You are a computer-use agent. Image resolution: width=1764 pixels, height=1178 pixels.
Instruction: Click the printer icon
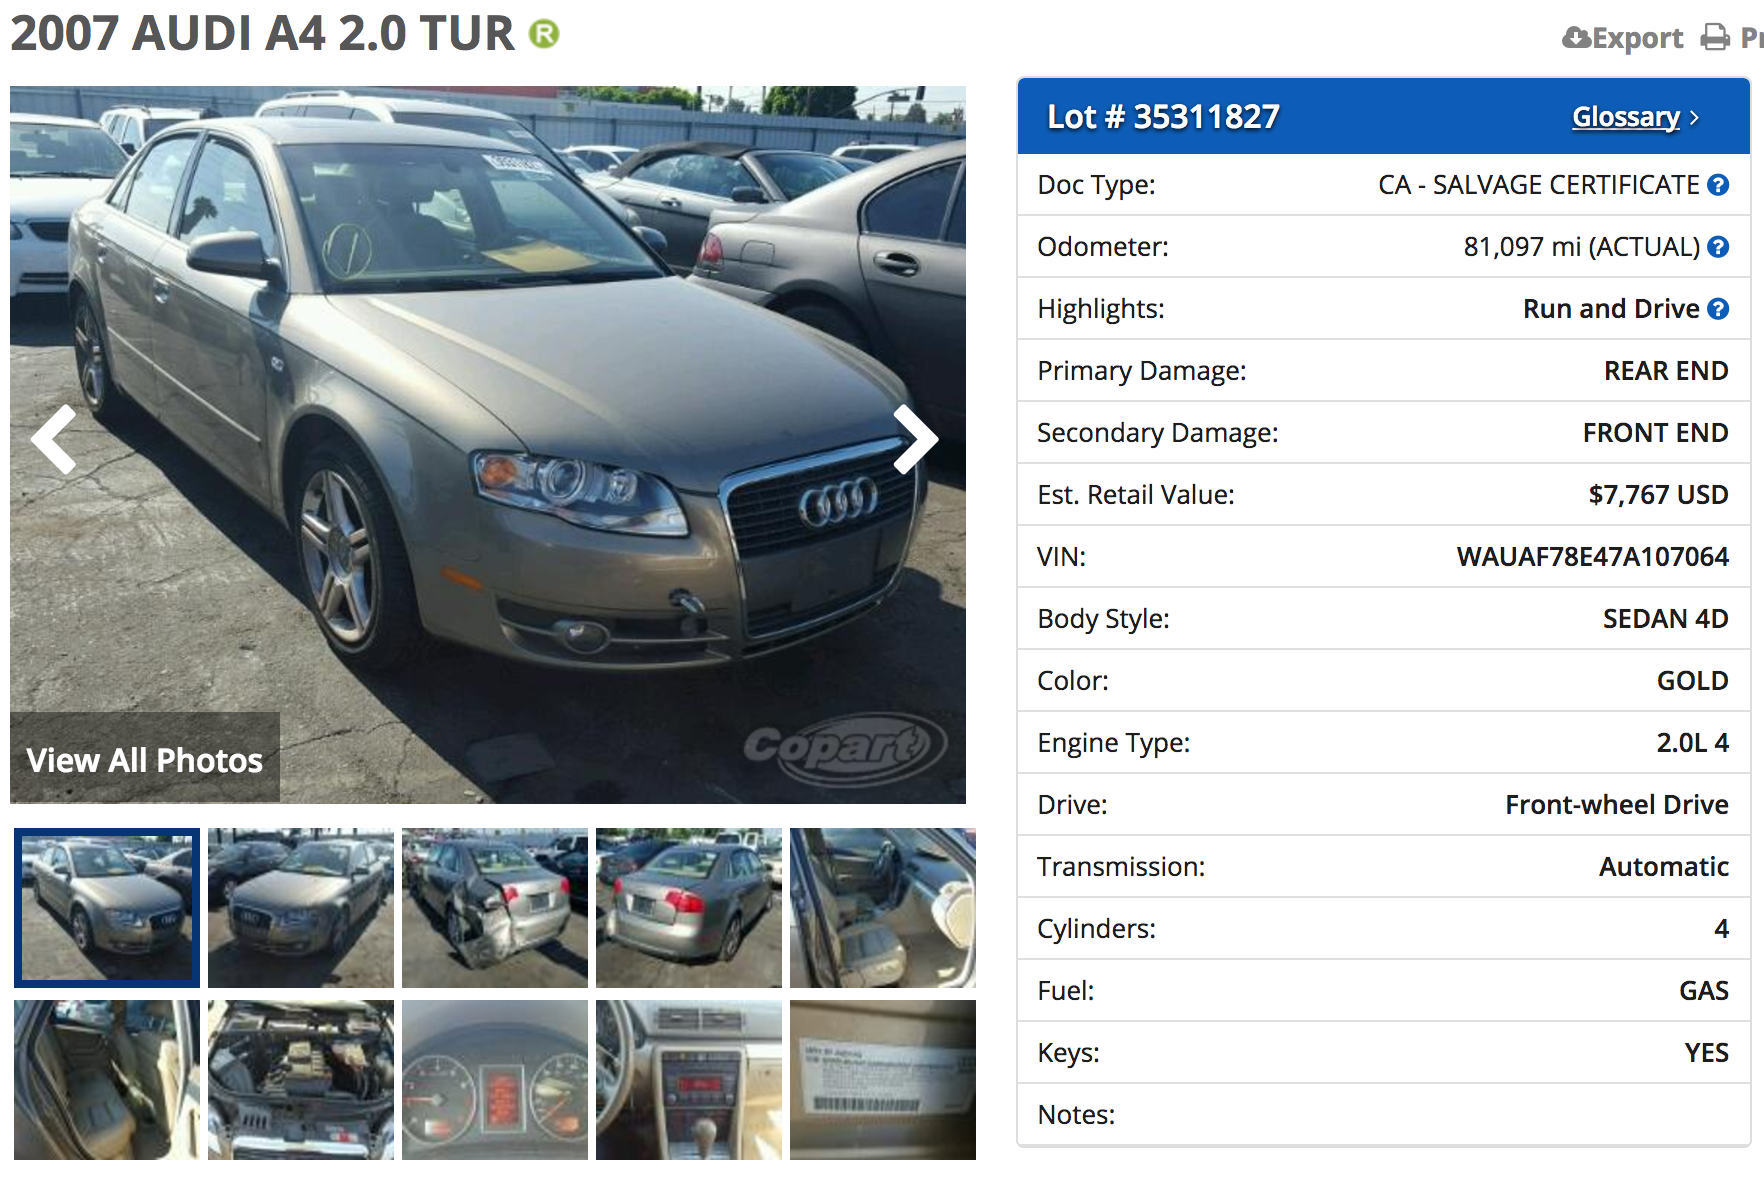(1715, 38)
